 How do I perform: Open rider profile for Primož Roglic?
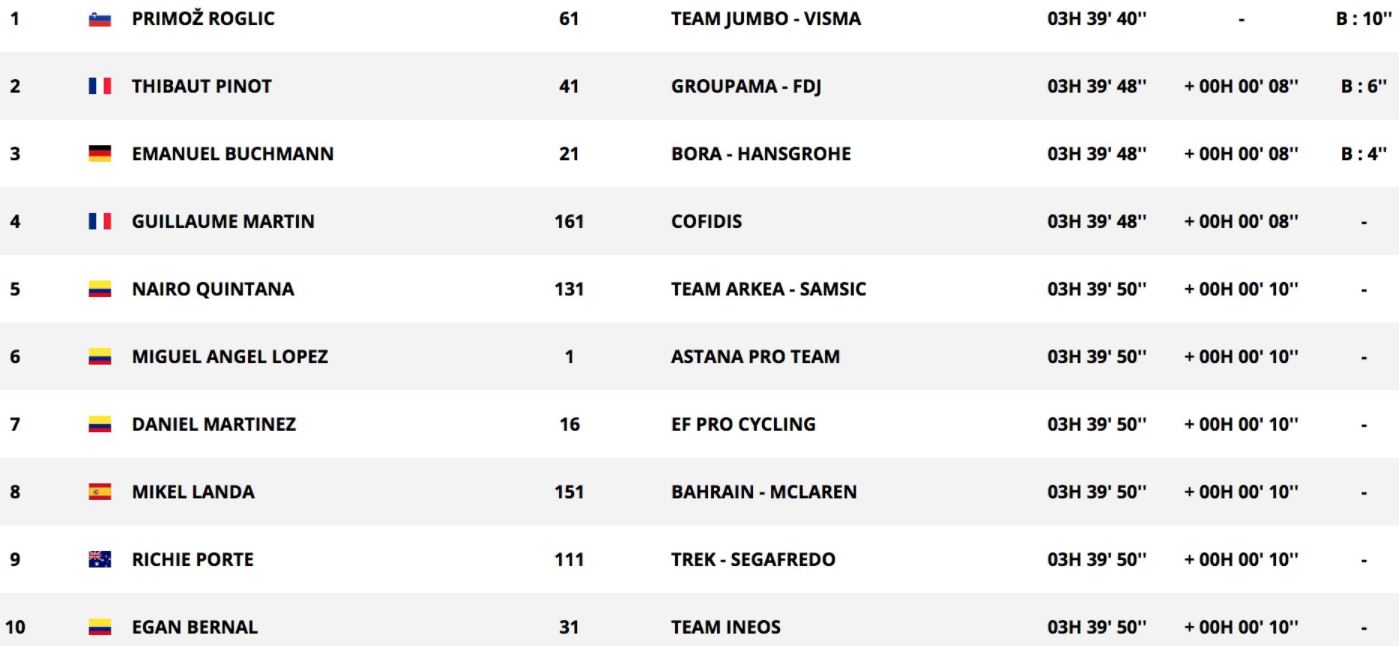[x=203, y=19]
